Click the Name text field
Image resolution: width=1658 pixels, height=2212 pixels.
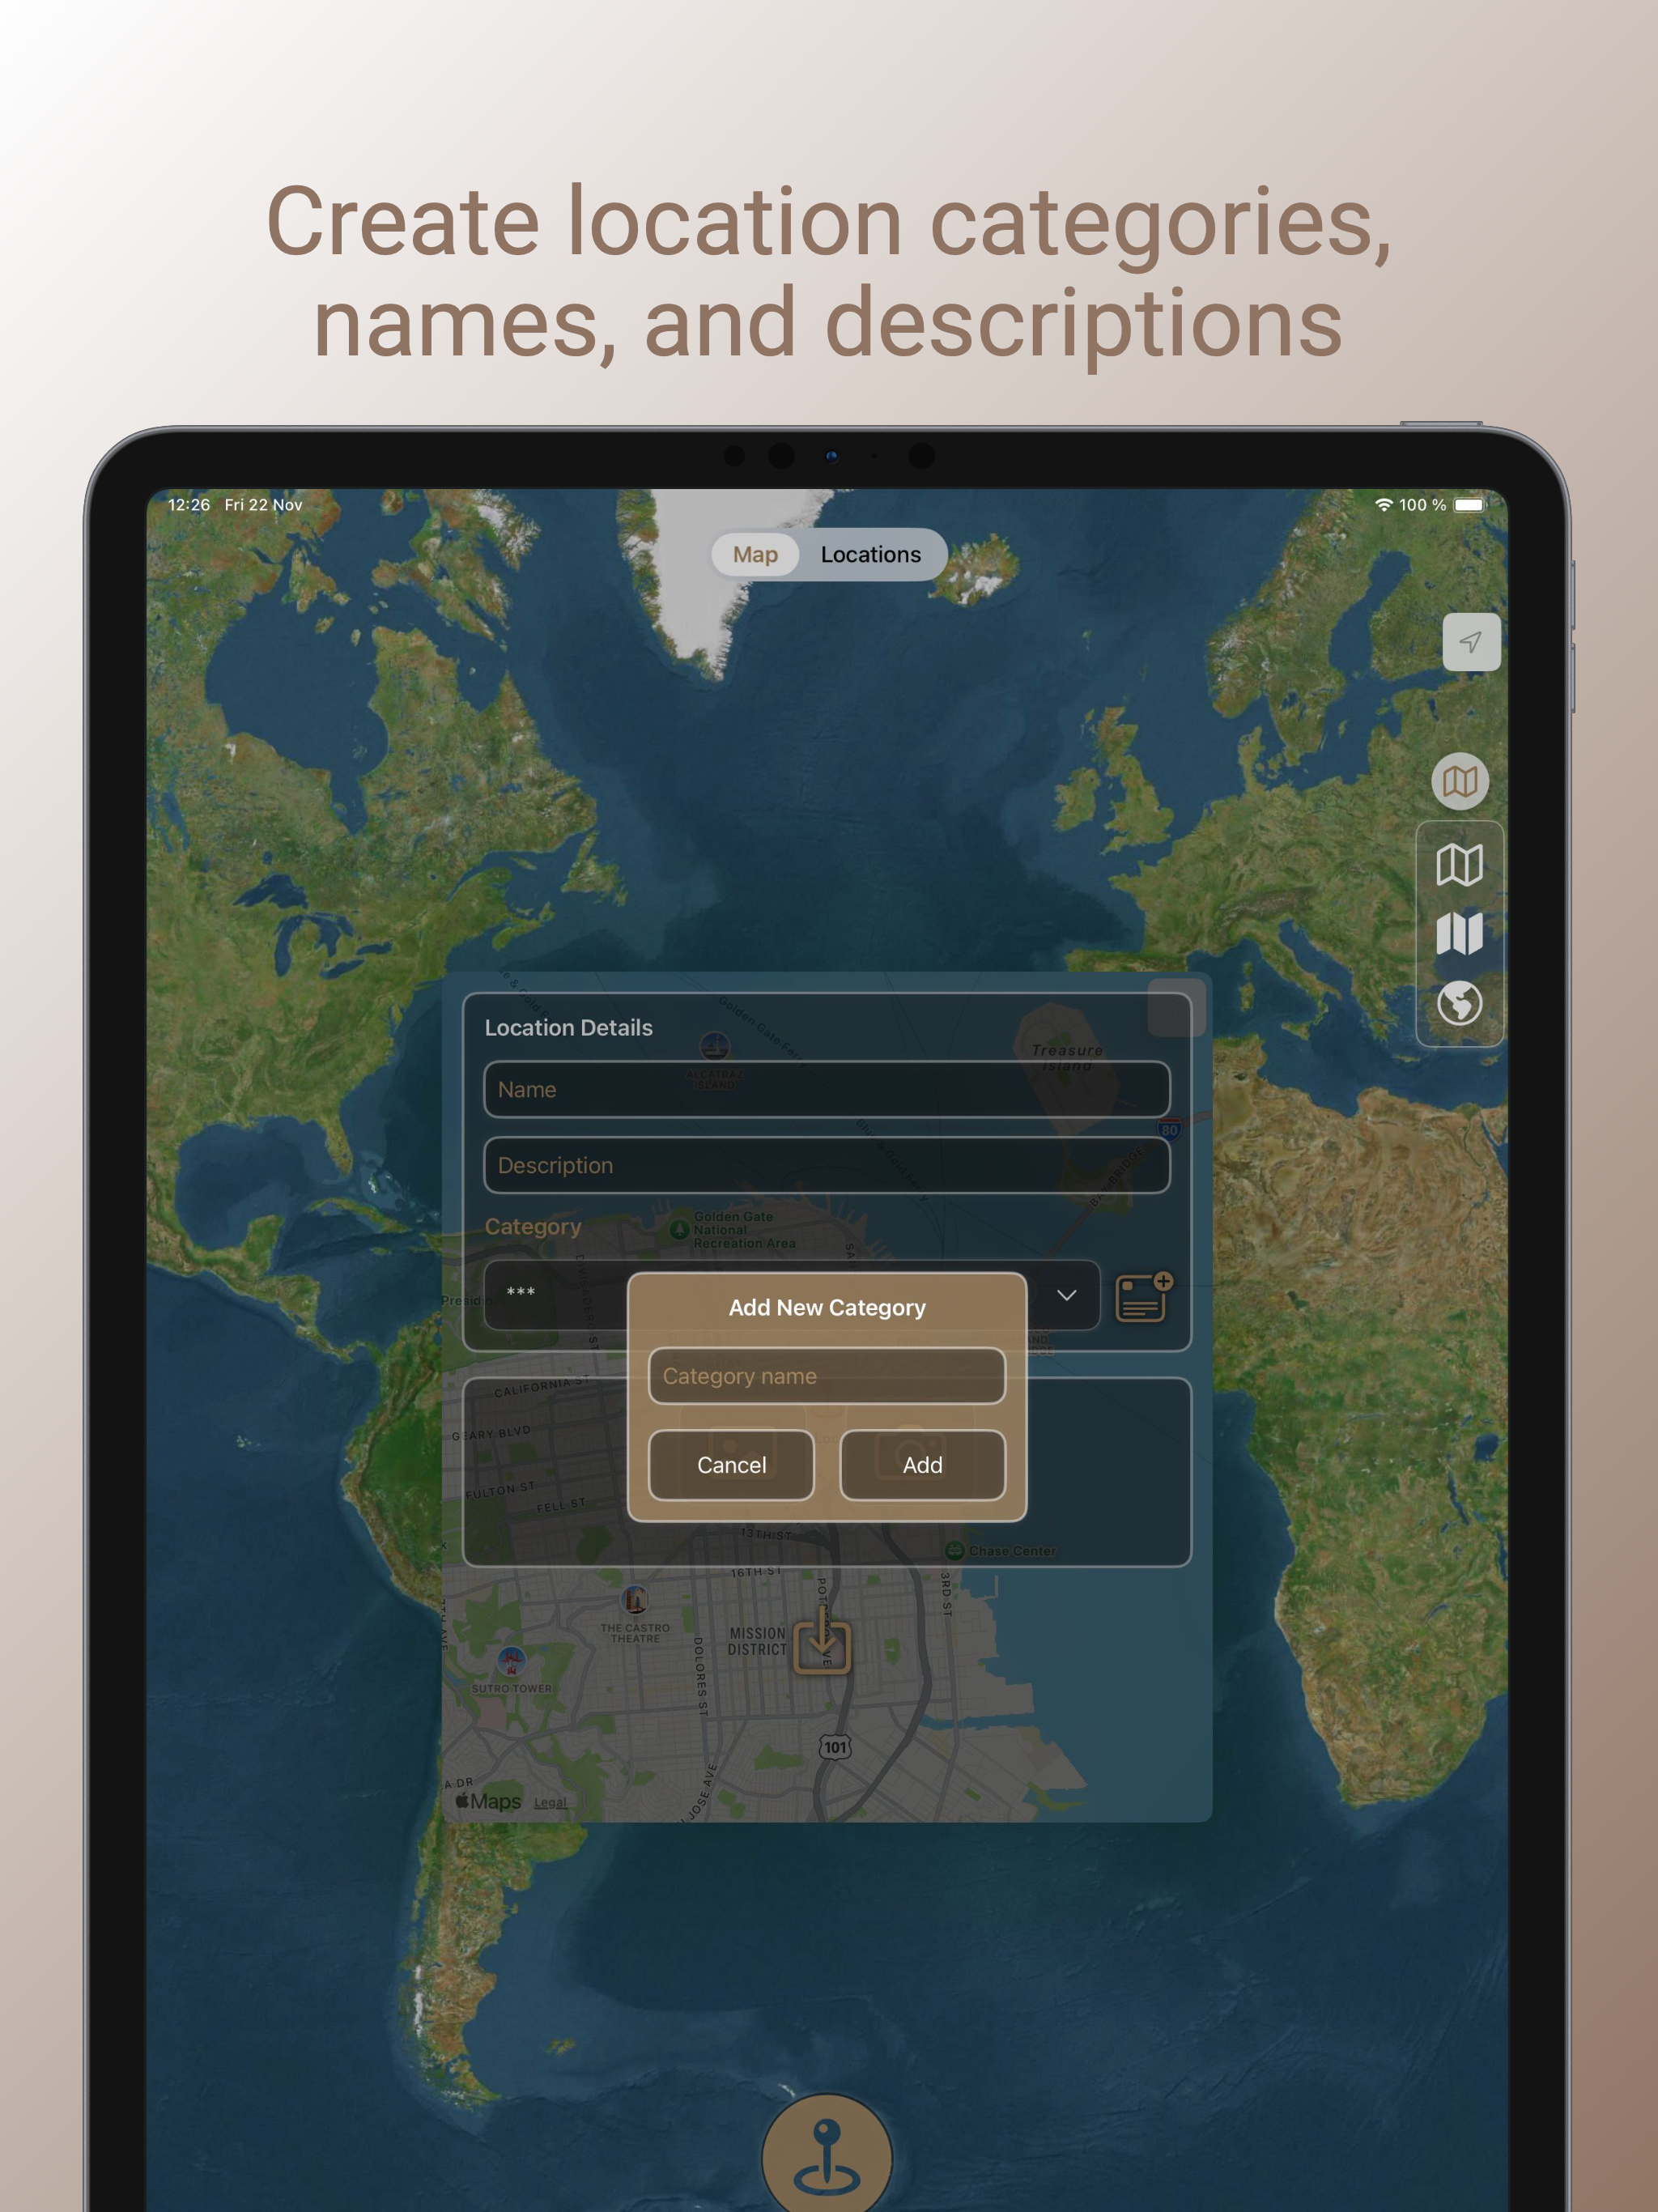[x=827, y=1090]
